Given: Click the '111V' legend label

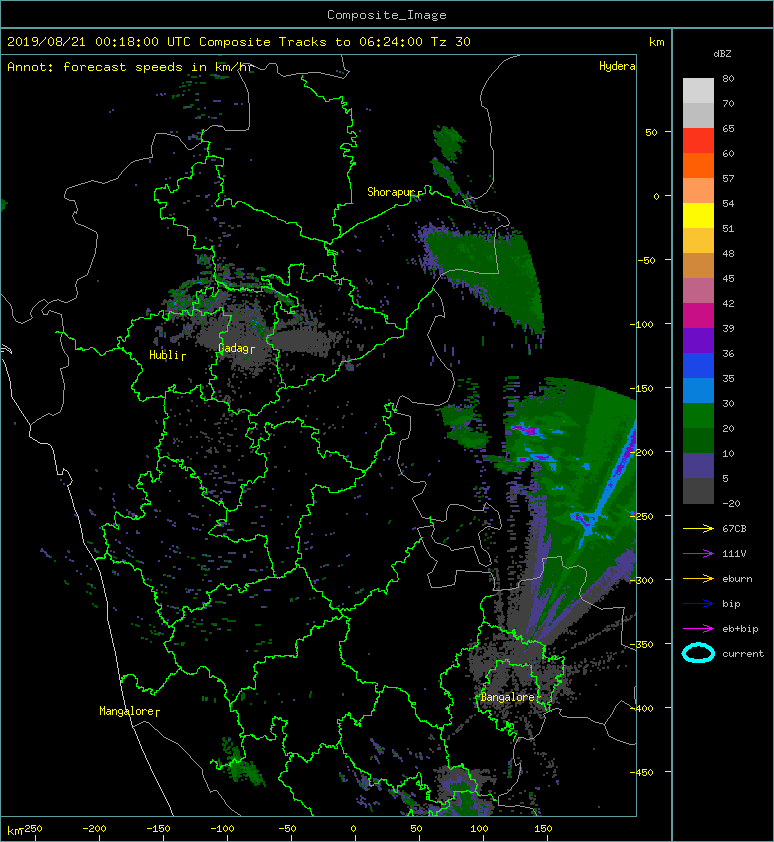Looking at the screenshot, I should tap(734, 554).
